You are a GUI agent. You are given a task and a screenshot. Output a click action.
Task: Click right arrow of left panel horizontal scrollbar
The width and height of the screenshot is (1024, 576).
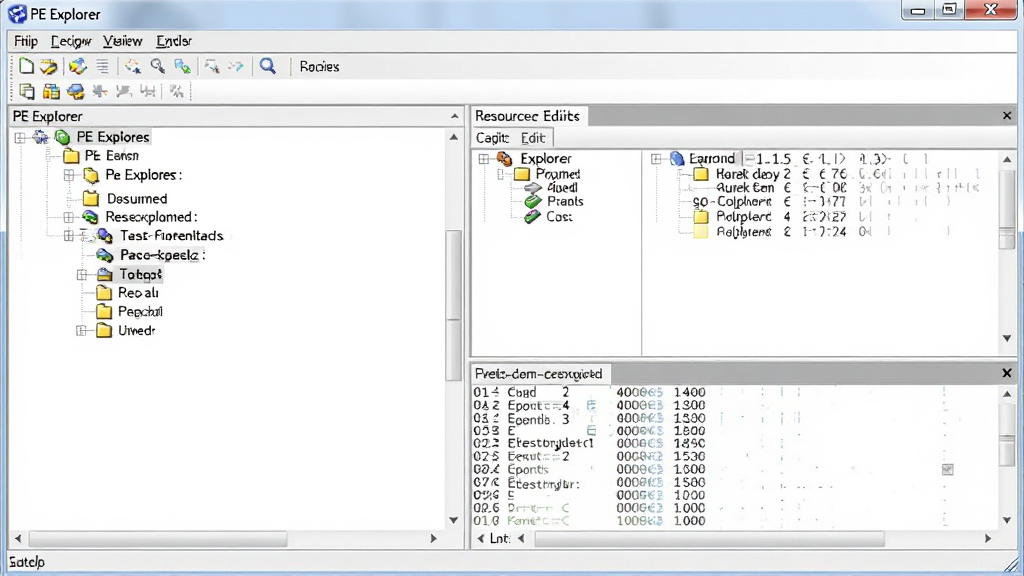[434, 539]
